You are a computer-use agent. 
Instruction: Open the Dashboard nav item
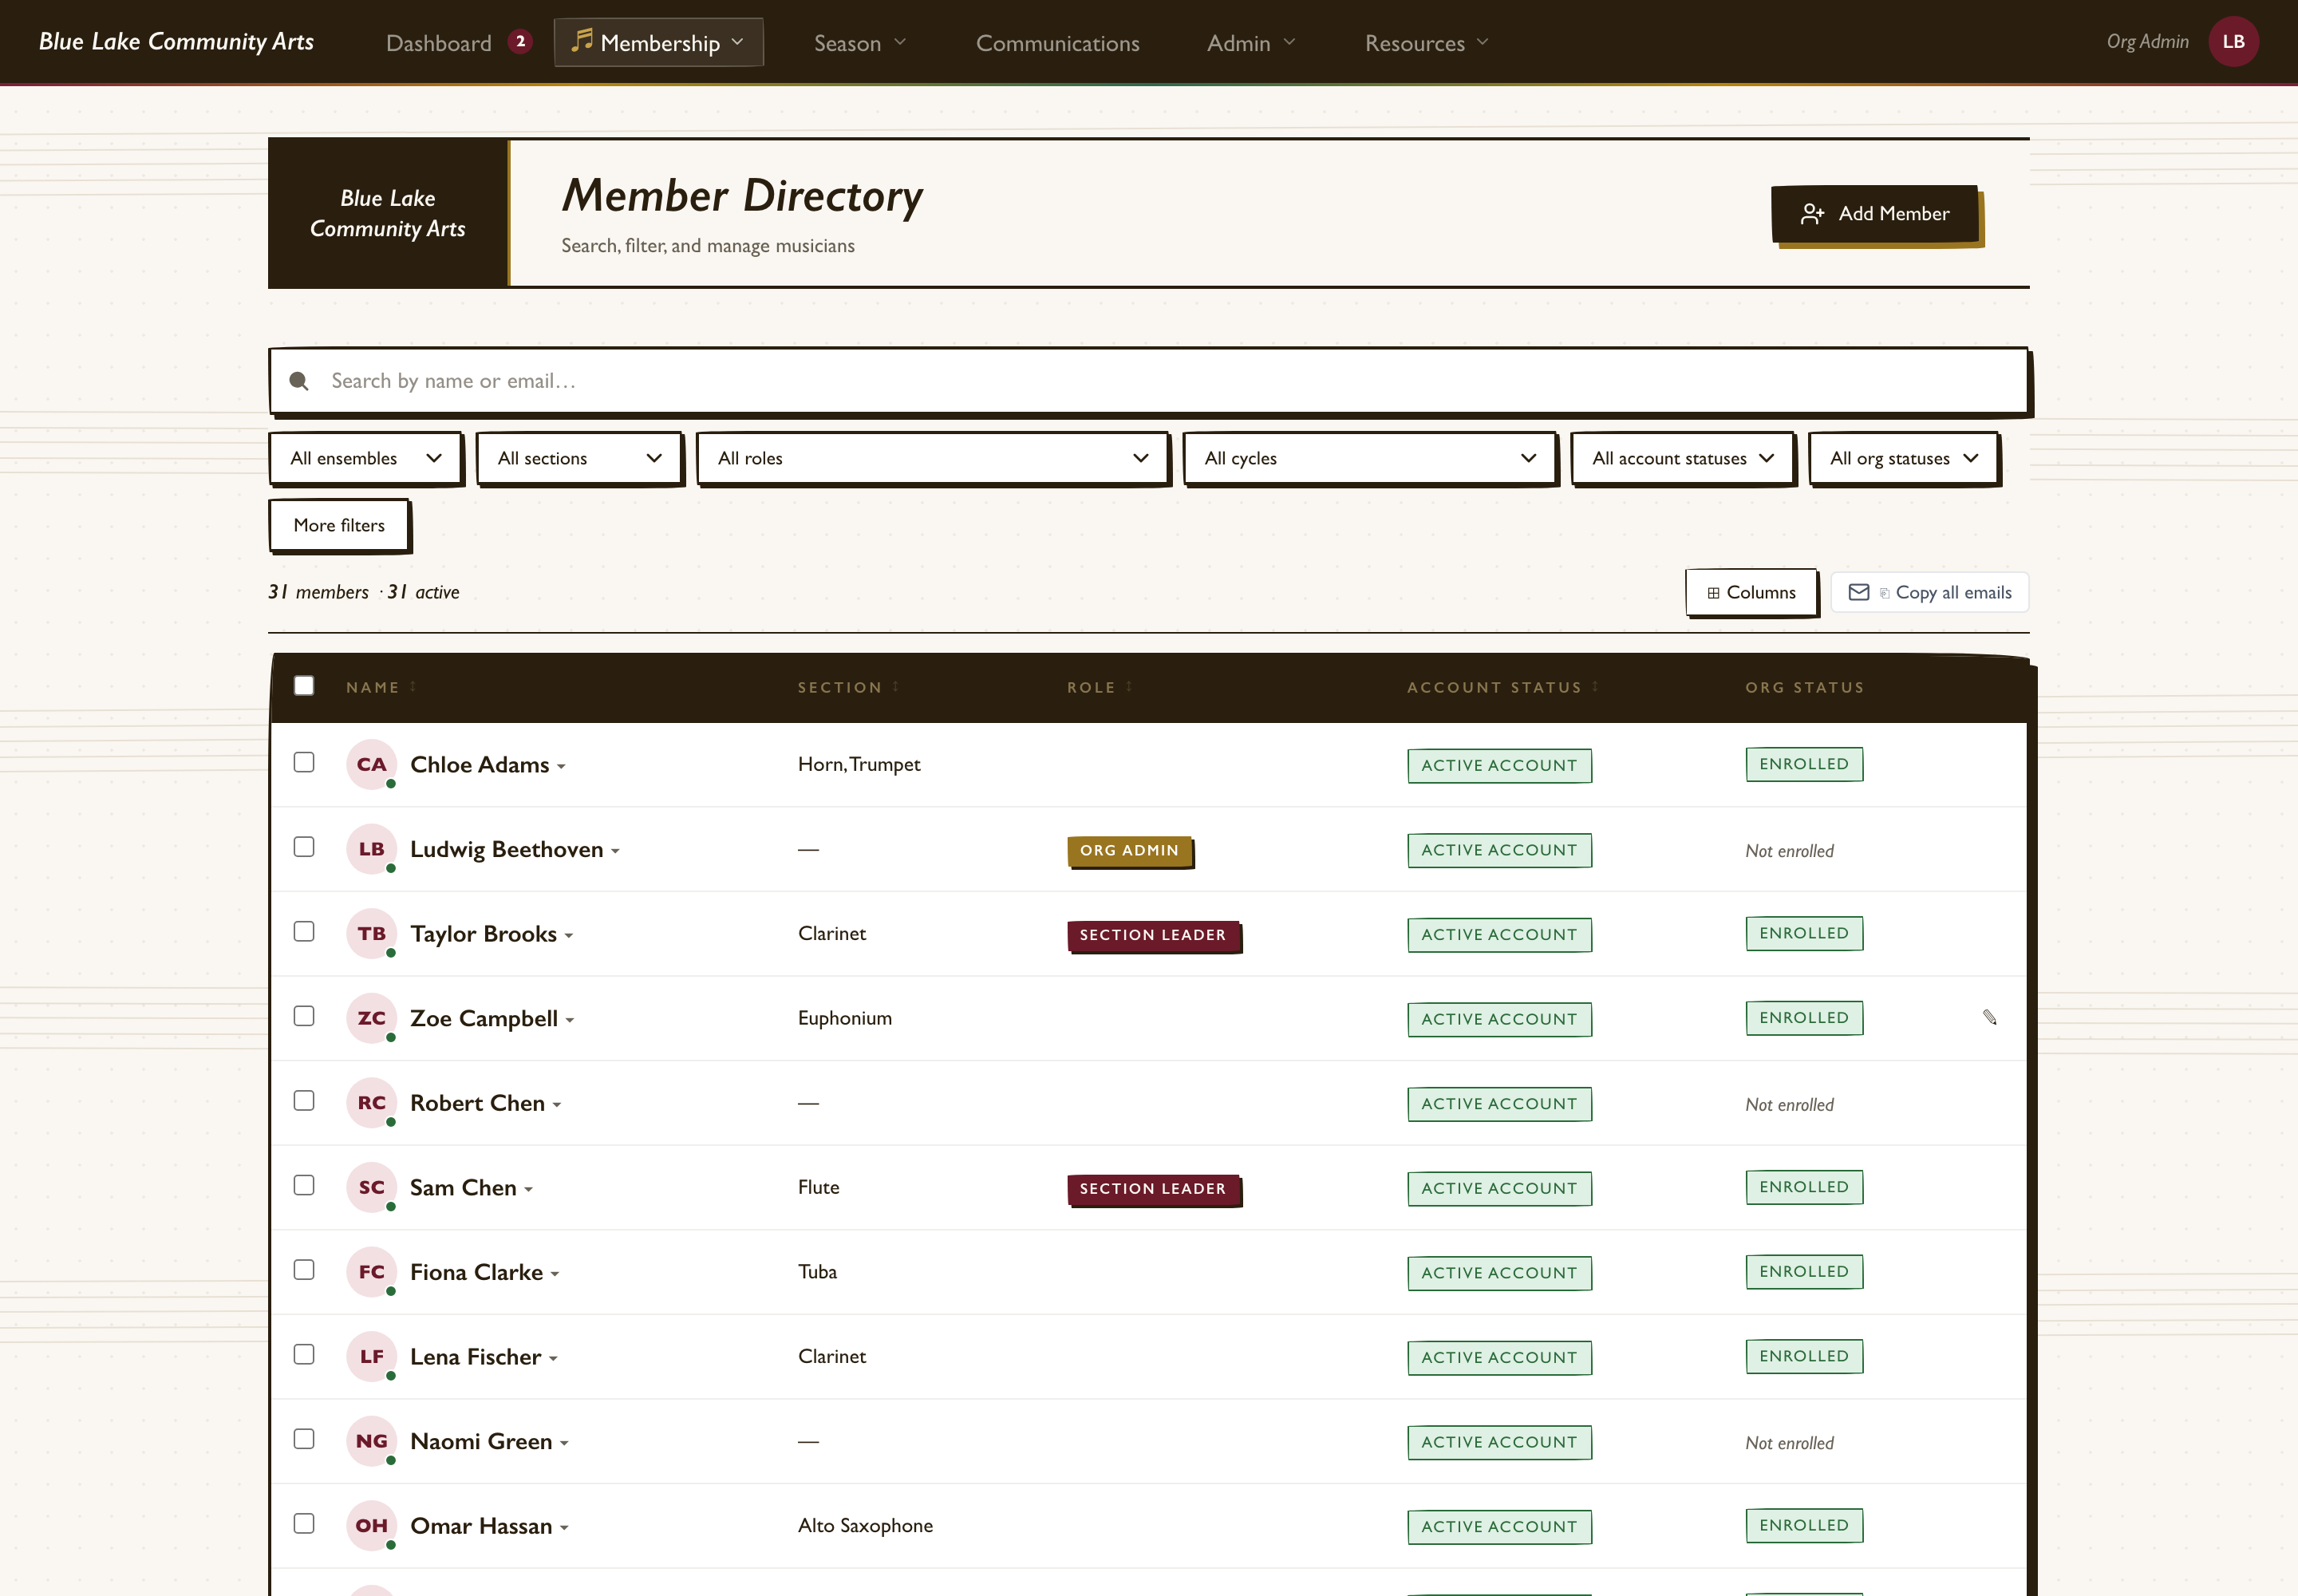click(439, 43)
